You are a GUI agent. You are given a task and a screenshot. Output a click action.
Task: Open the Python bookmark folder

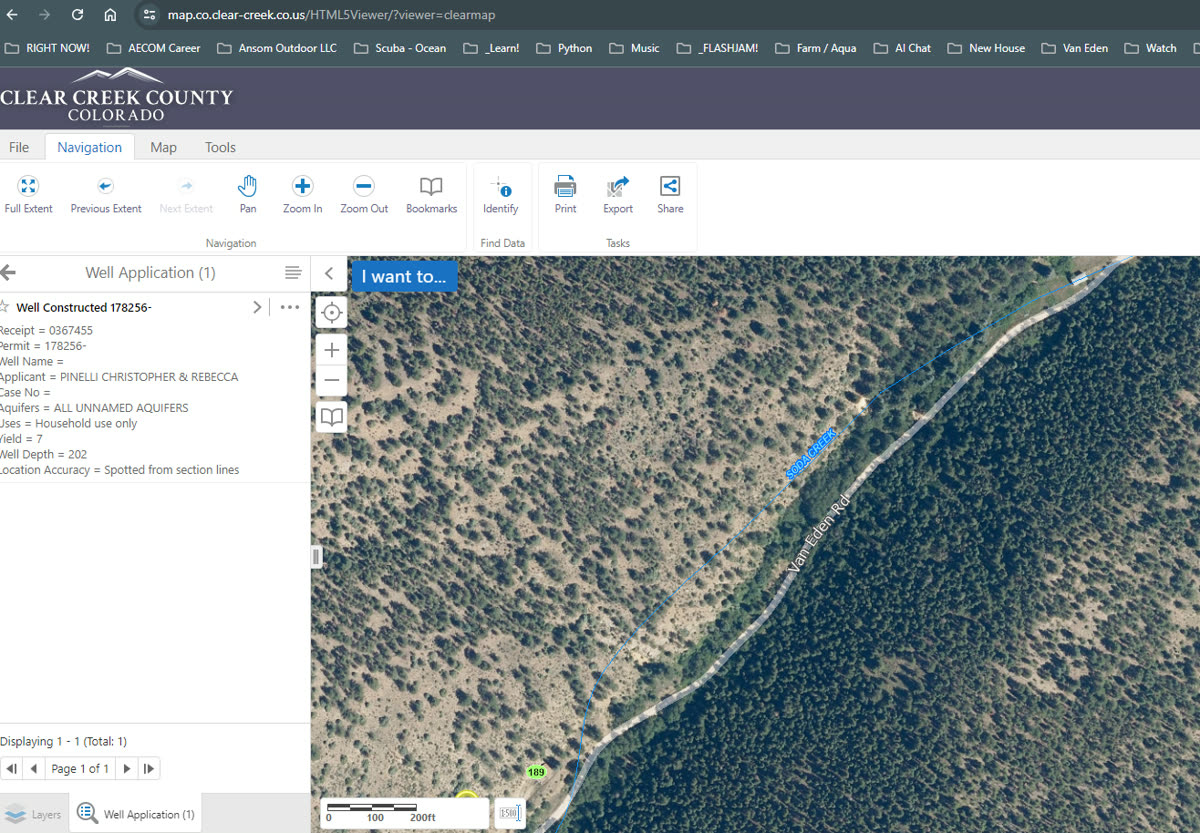point(564,48)
